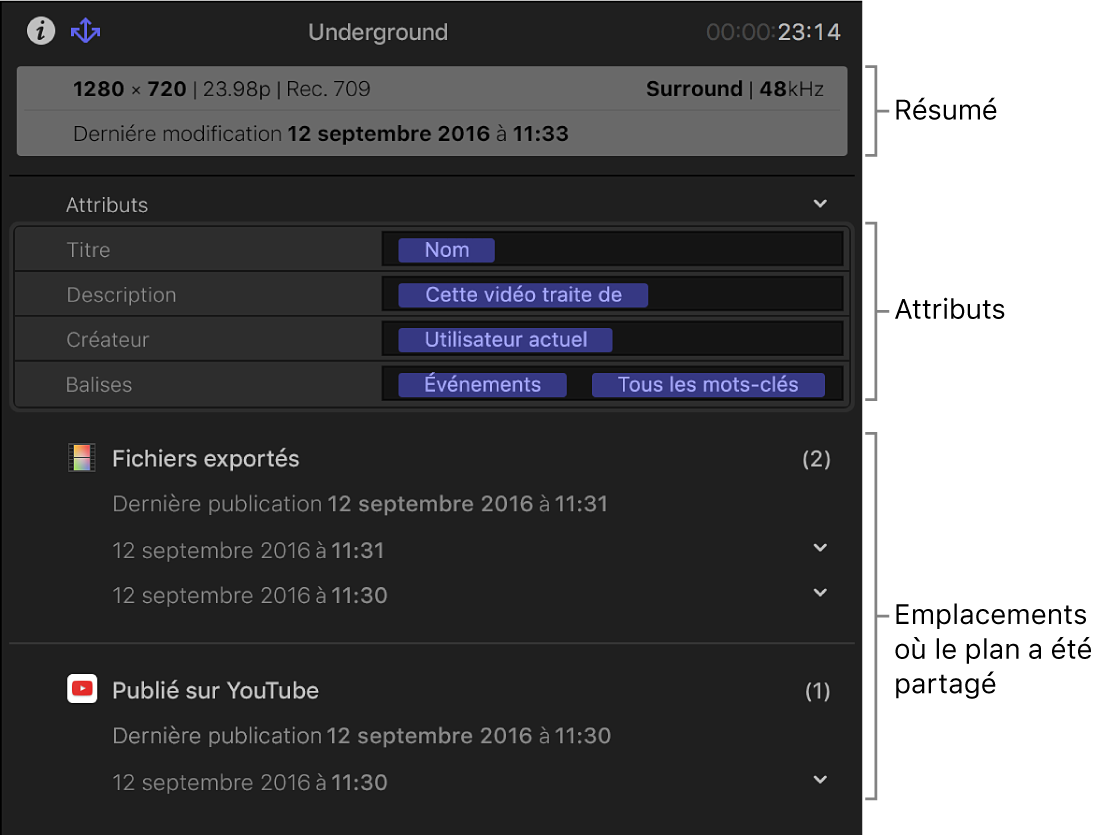This screenshot has height=835, width=1099.
Task: Select the Événements tag token
Action: click(x=482, y=385)
